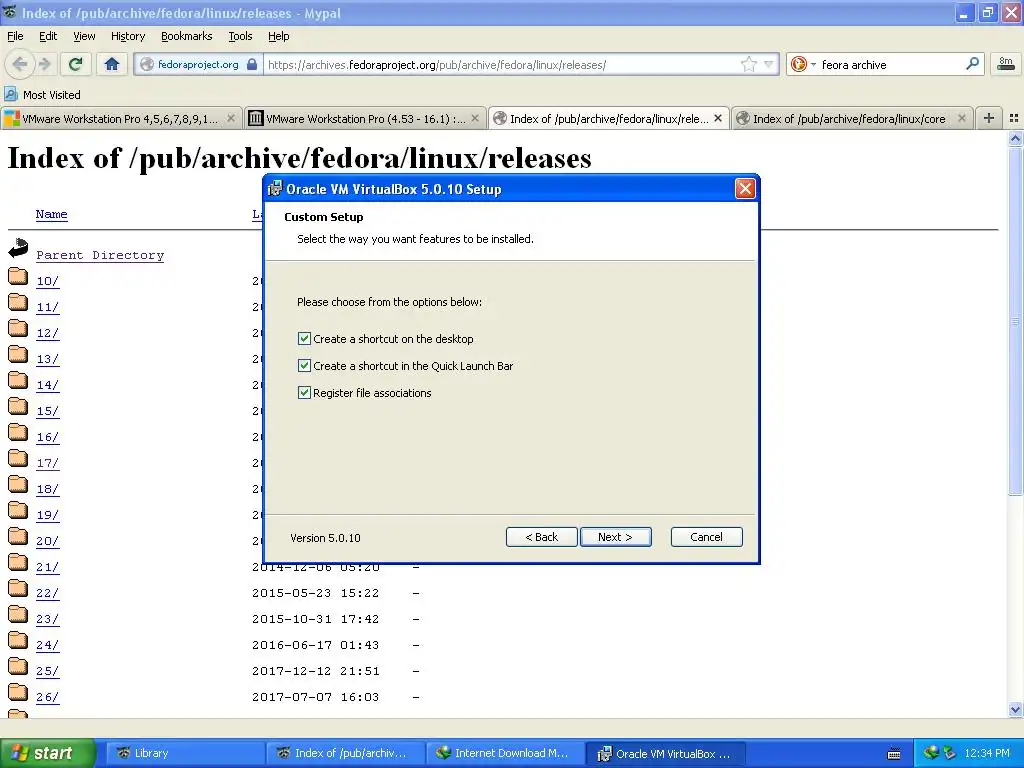Image resolution: width=1024 pixels, height=768 pixels.
Task: Open the Bookmarks menu
Action: (186, 36)
